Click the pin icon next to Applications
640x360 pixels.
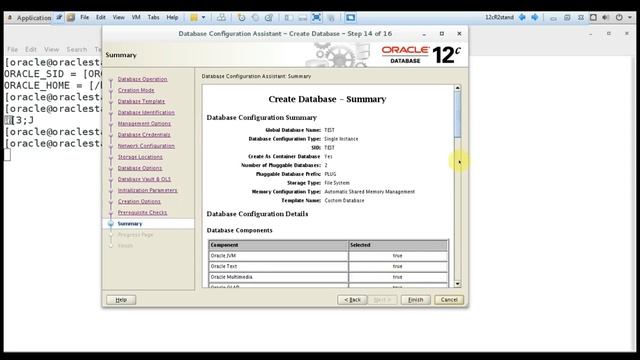click(59, 17)
